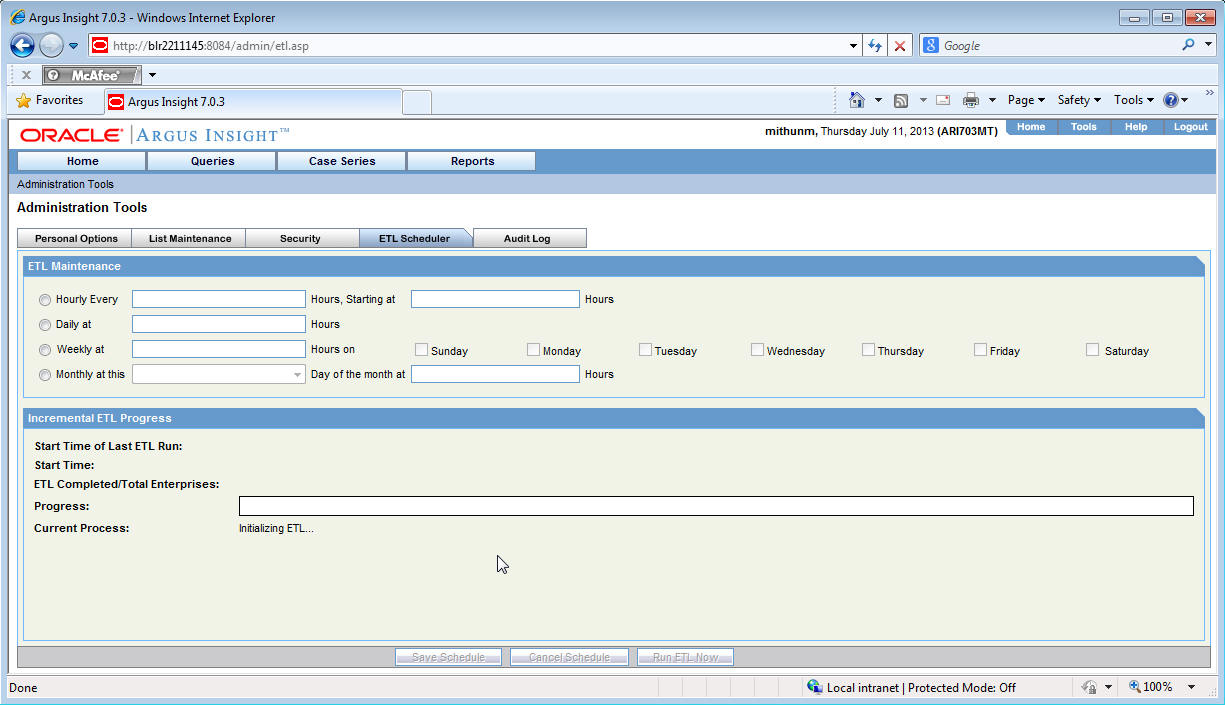Check the Saturday checkbox
The height and width of the screenshot is (705, 1225).
click(1092, 350)
